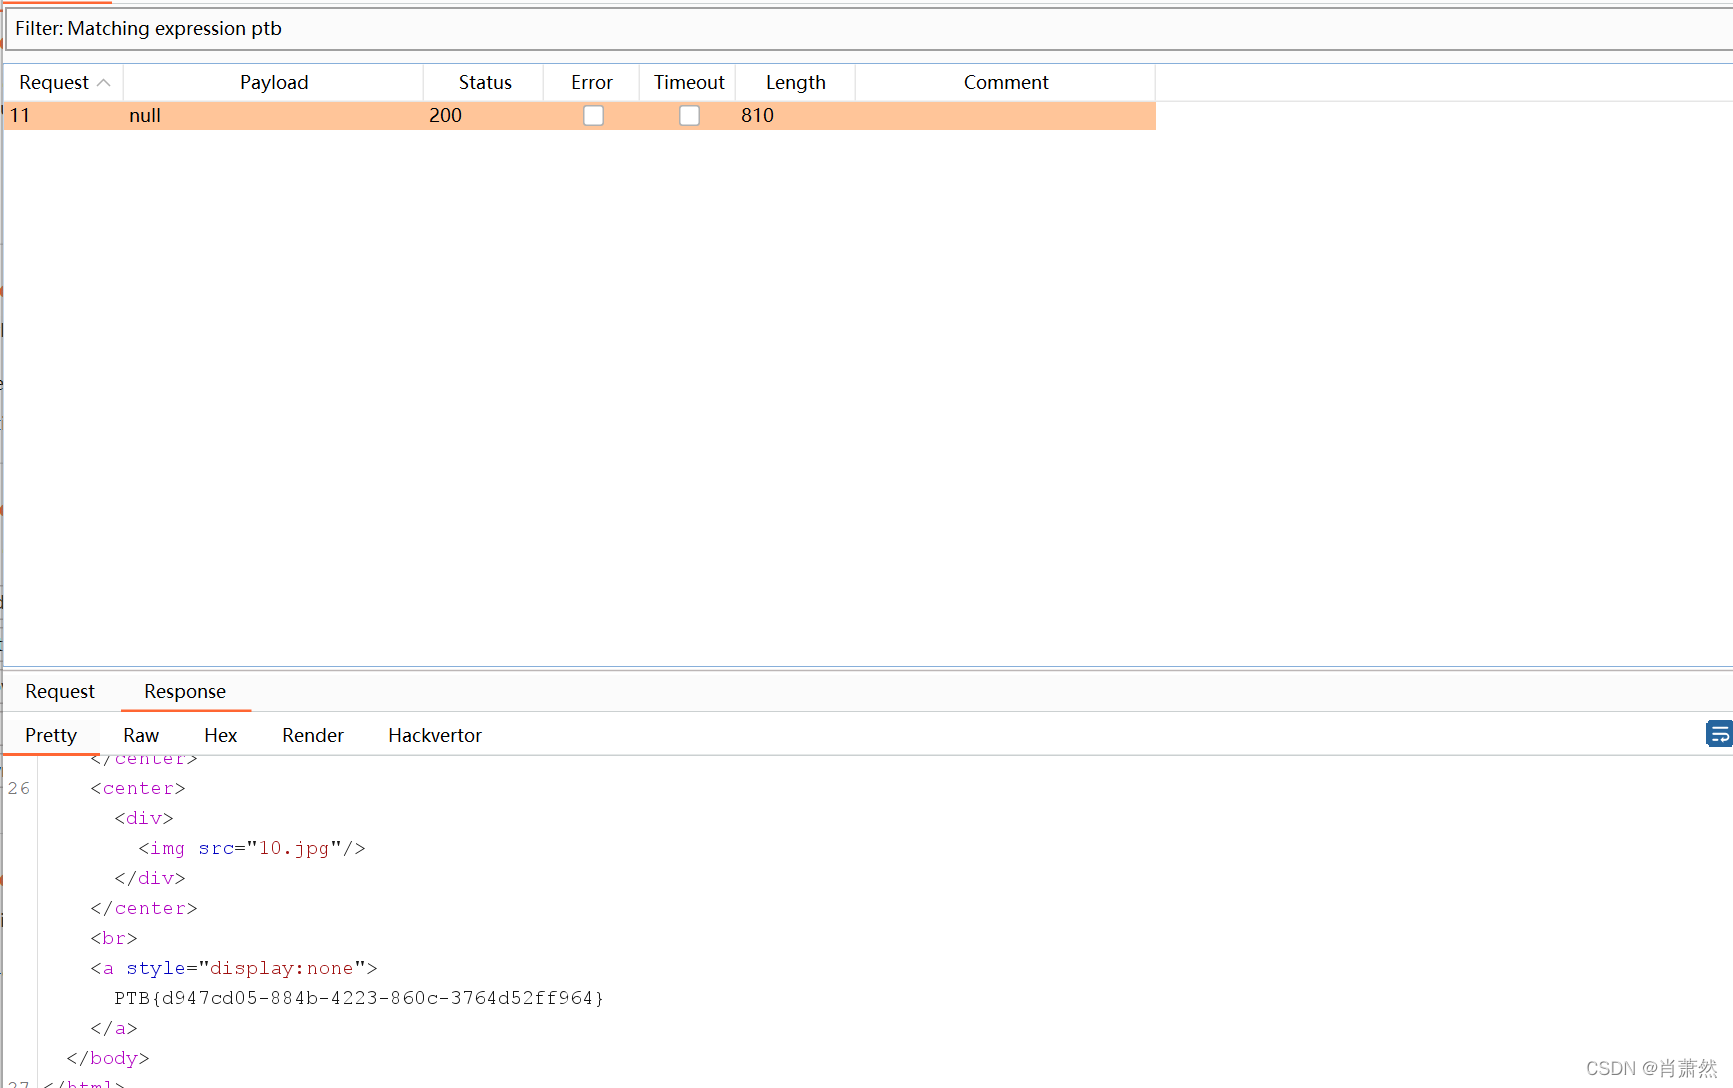Select the 'null' payload cell
This screenshot has height=1088, width=1733.
click(x=274, y=116)
